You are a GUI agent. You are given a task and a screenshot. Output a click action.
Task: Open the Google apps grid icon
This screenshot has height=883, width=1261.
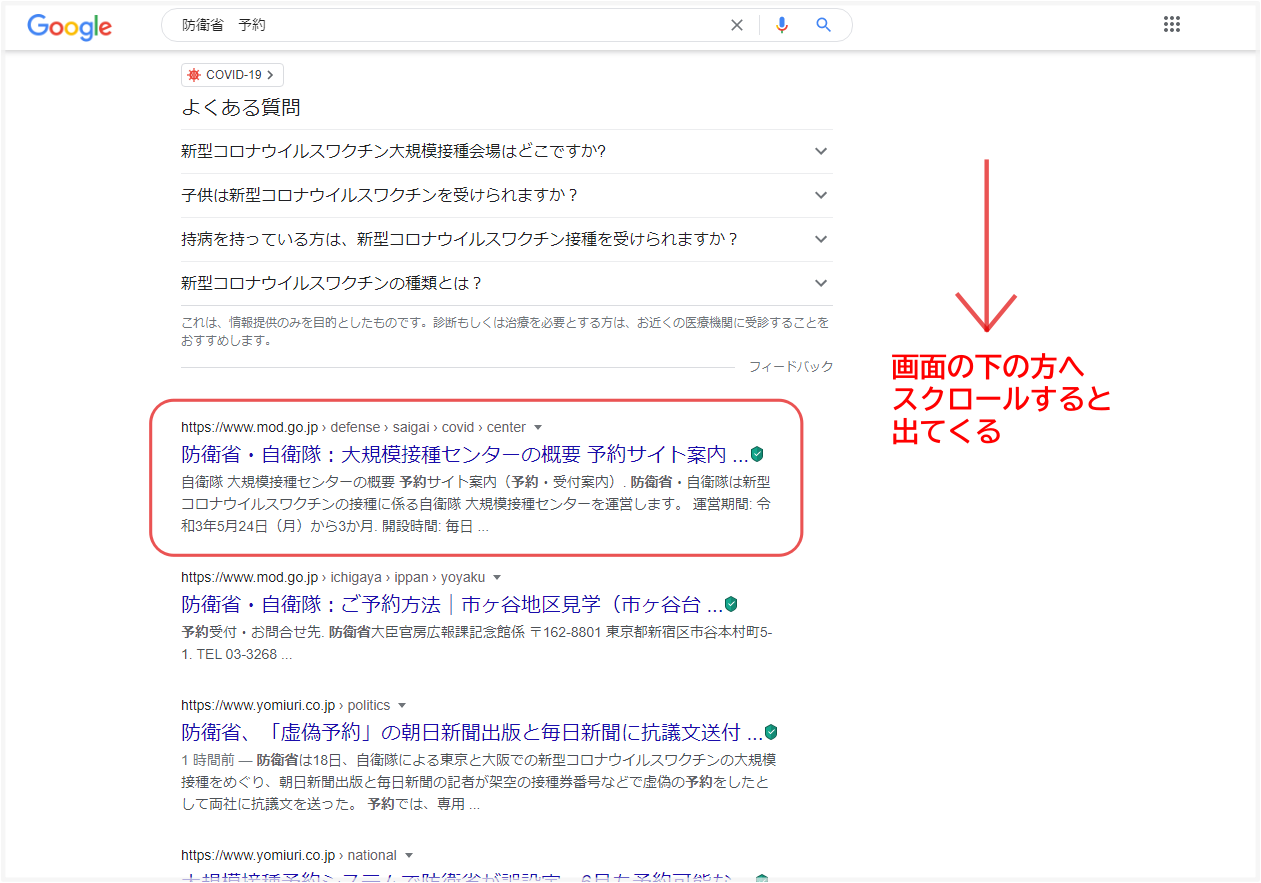click(1172, 25)
